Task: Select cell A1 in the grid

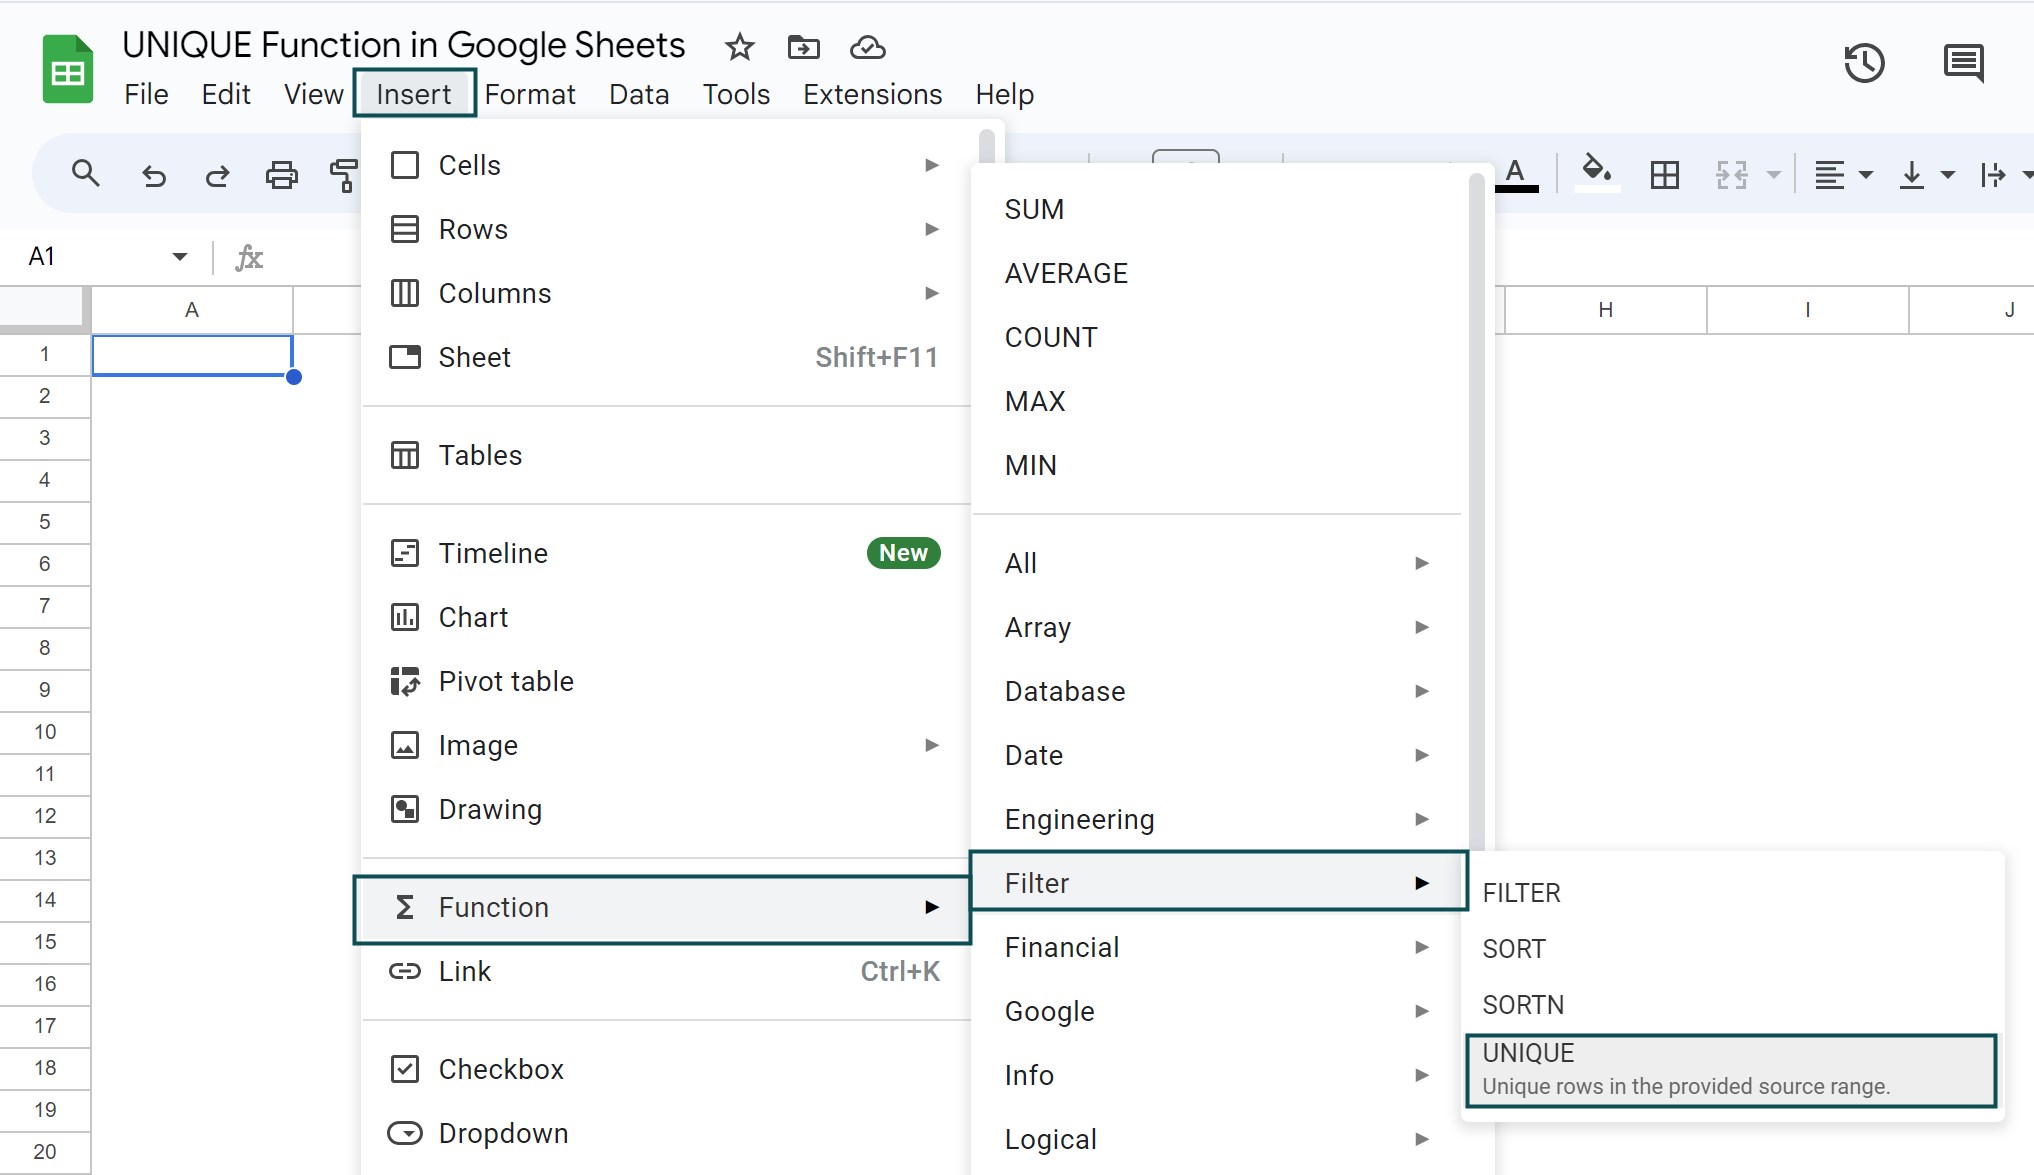Action: (x=192, y=355)
